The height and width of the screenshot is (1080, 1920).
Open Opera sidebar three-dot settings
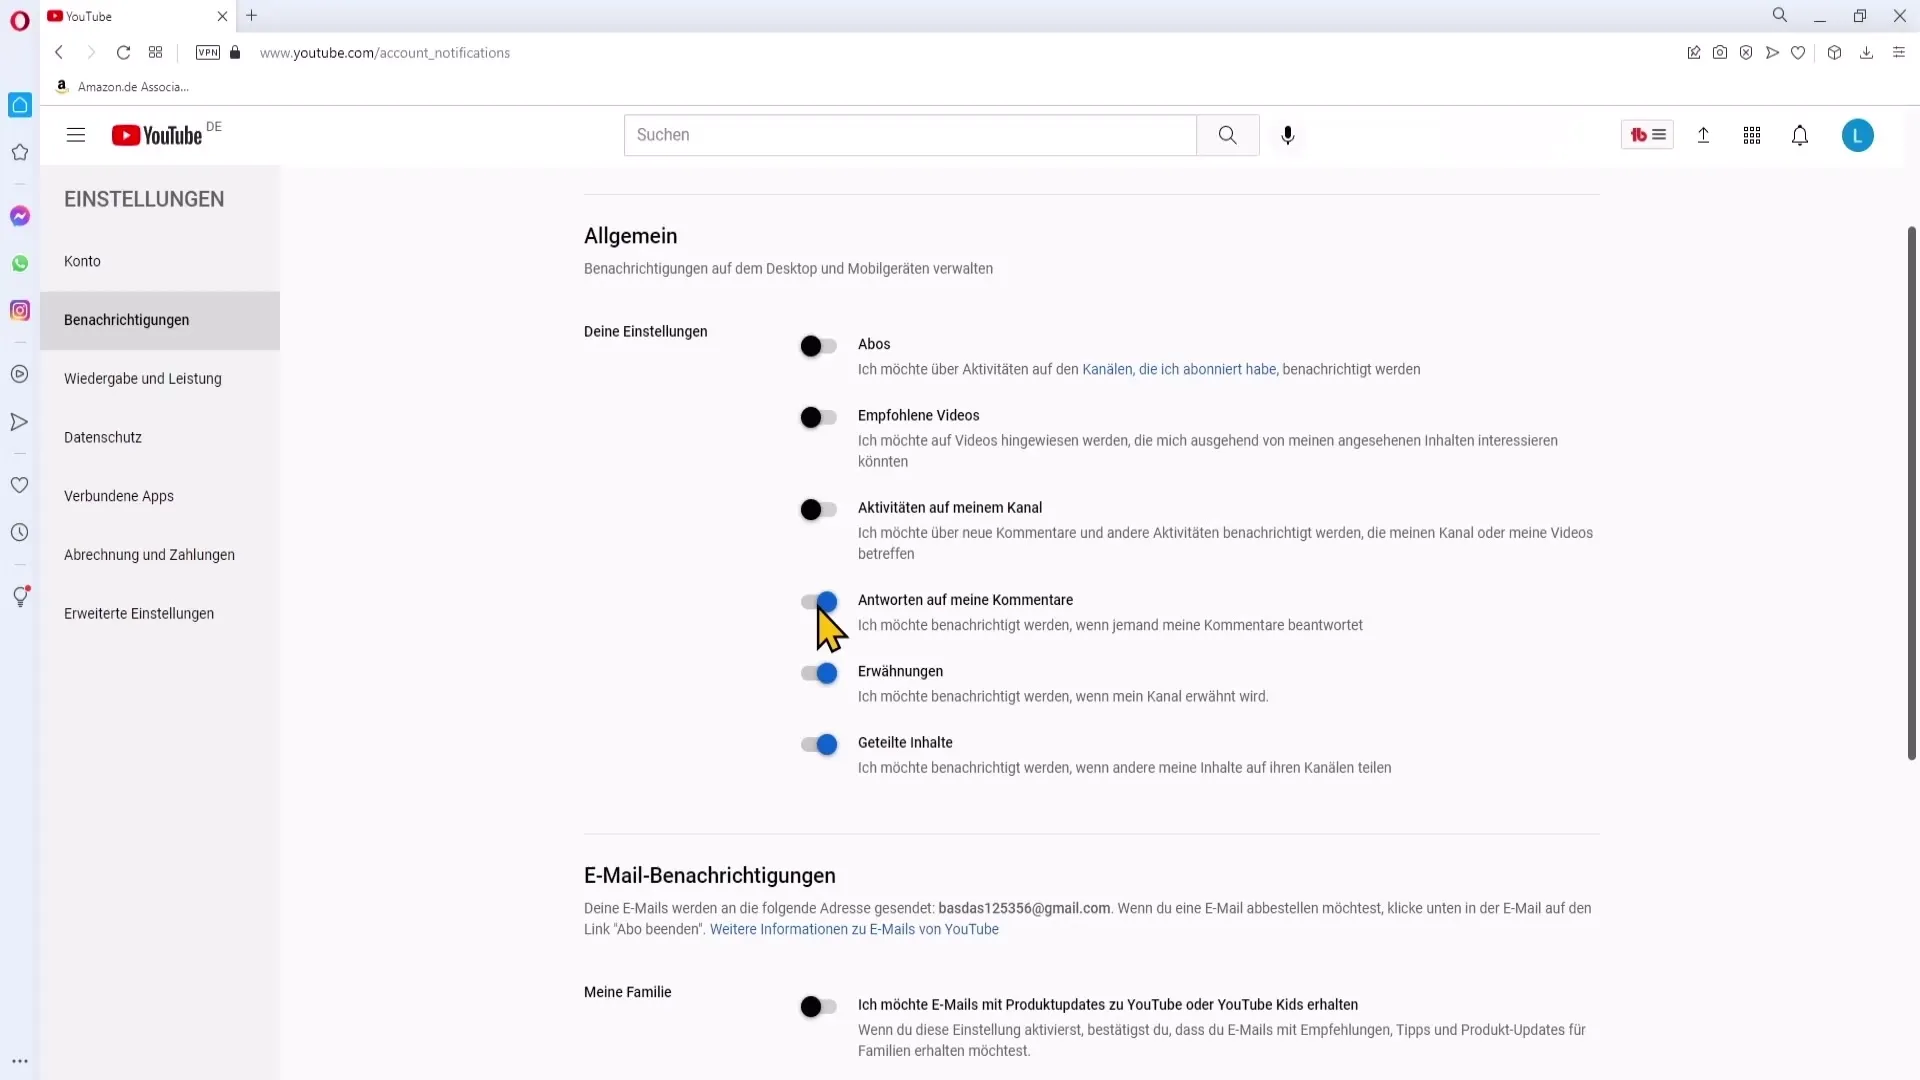pos(20,1062)
